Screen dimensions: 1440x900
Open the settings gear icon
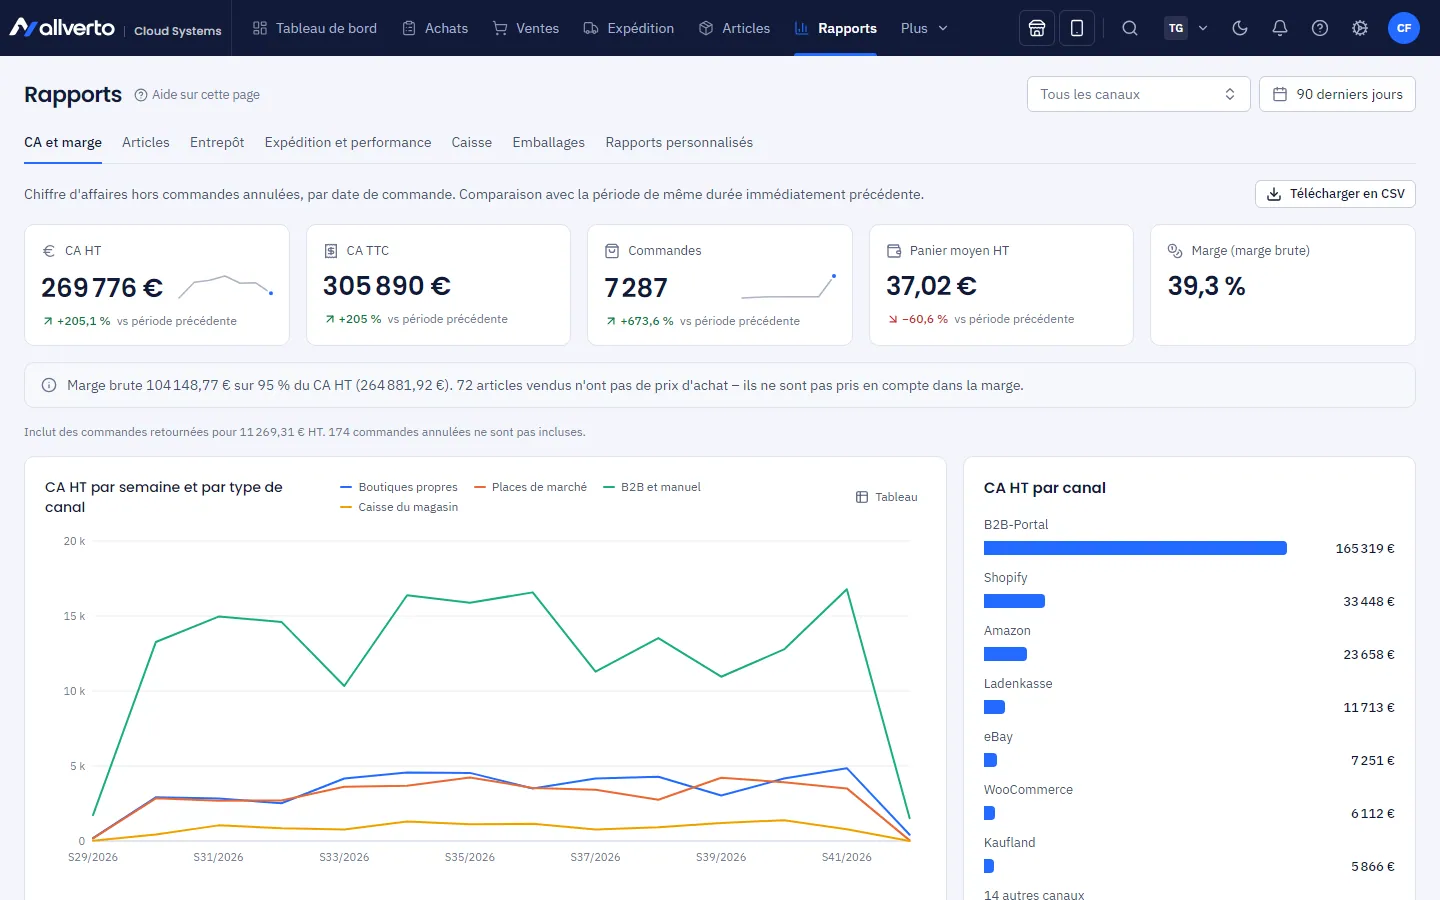pos(1360,28)
